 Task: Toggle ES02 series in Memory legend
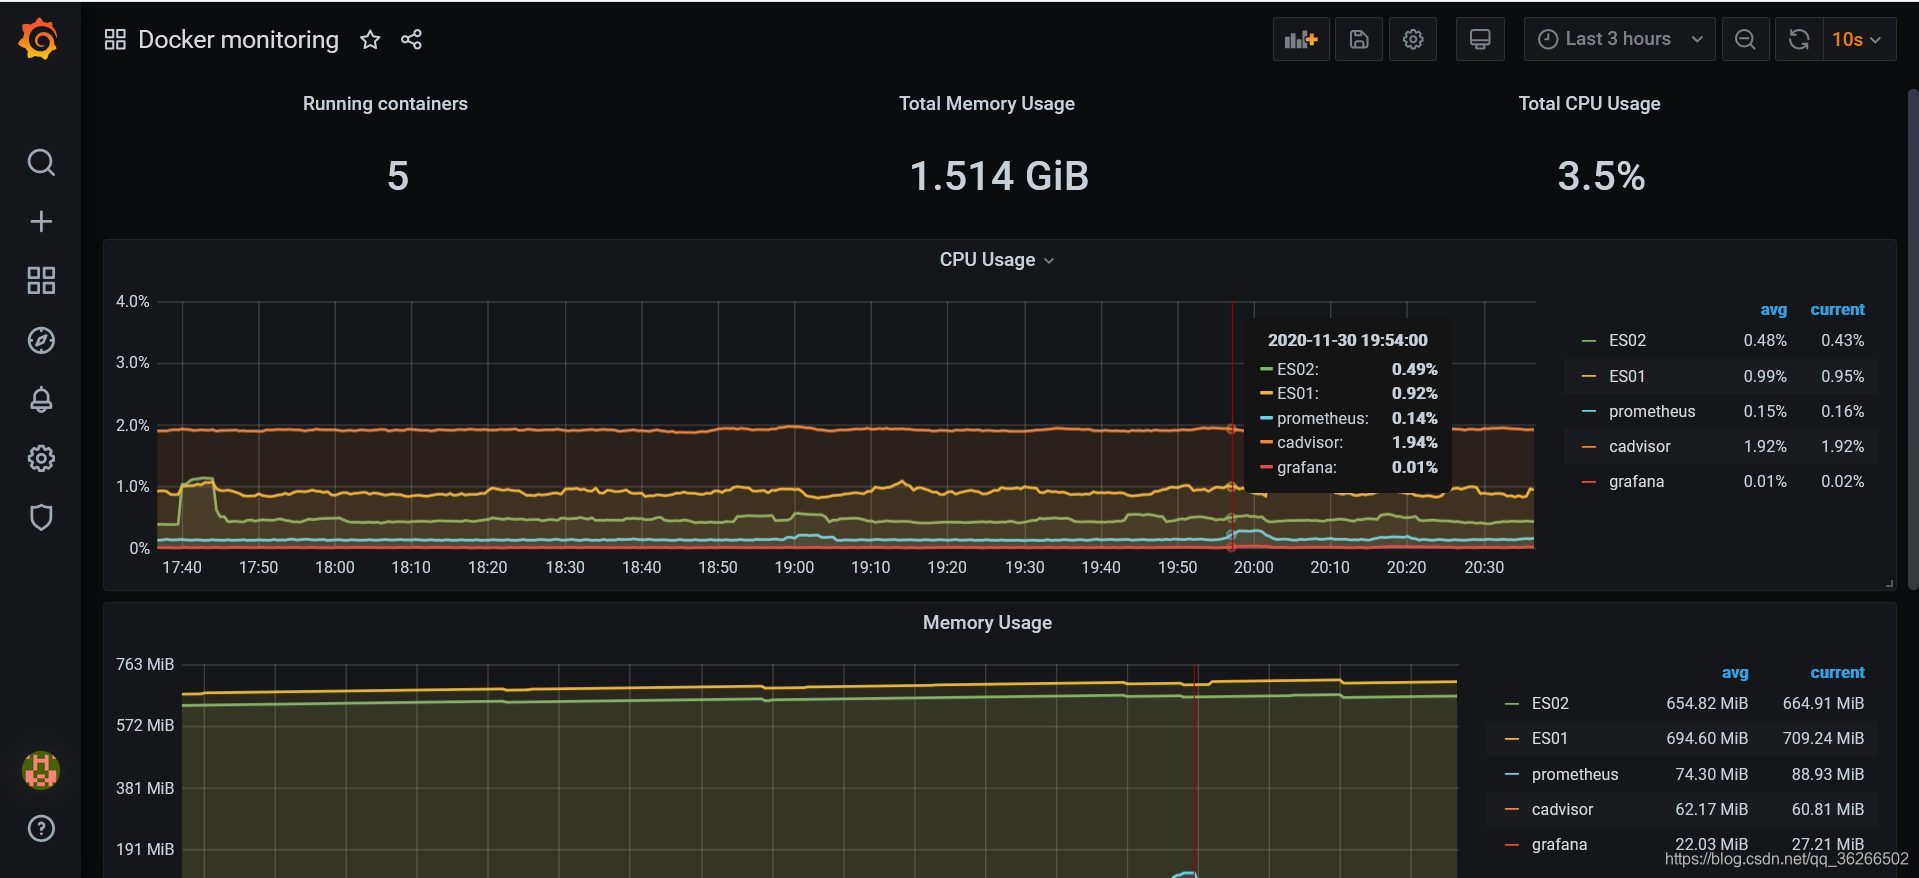(x=1550, y=704)
